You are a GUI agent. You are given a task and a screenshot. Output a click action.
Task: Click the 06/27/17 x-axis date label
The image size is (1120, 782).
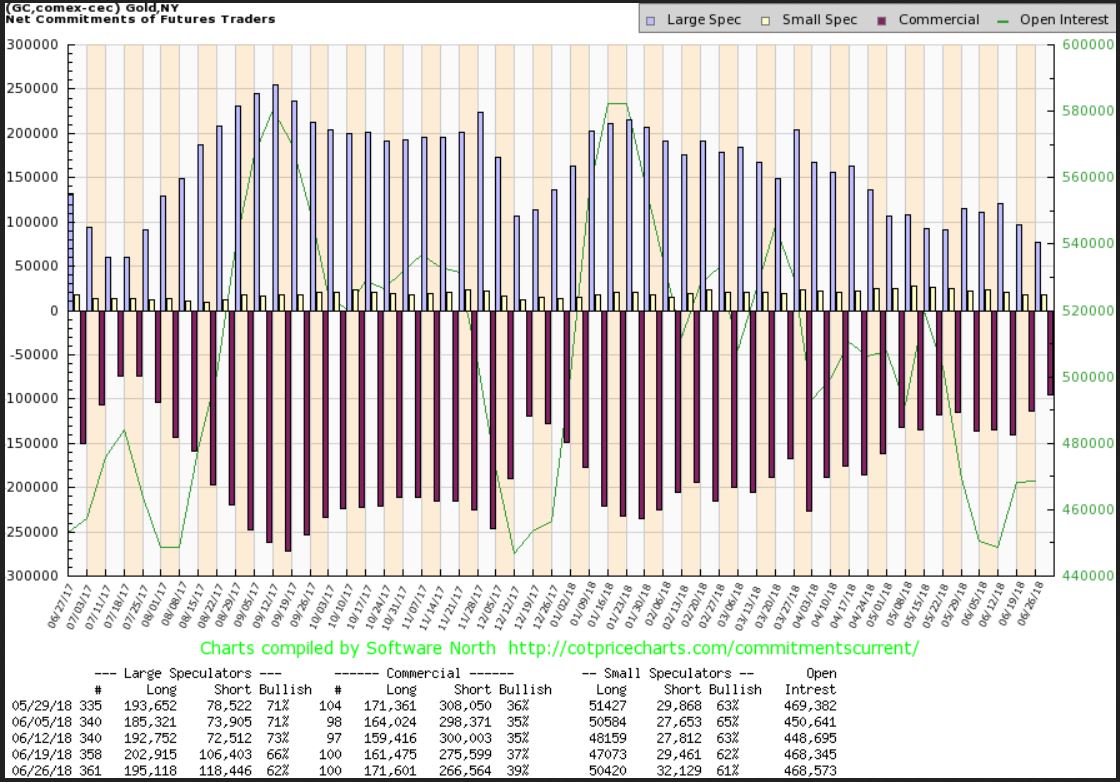61,606
